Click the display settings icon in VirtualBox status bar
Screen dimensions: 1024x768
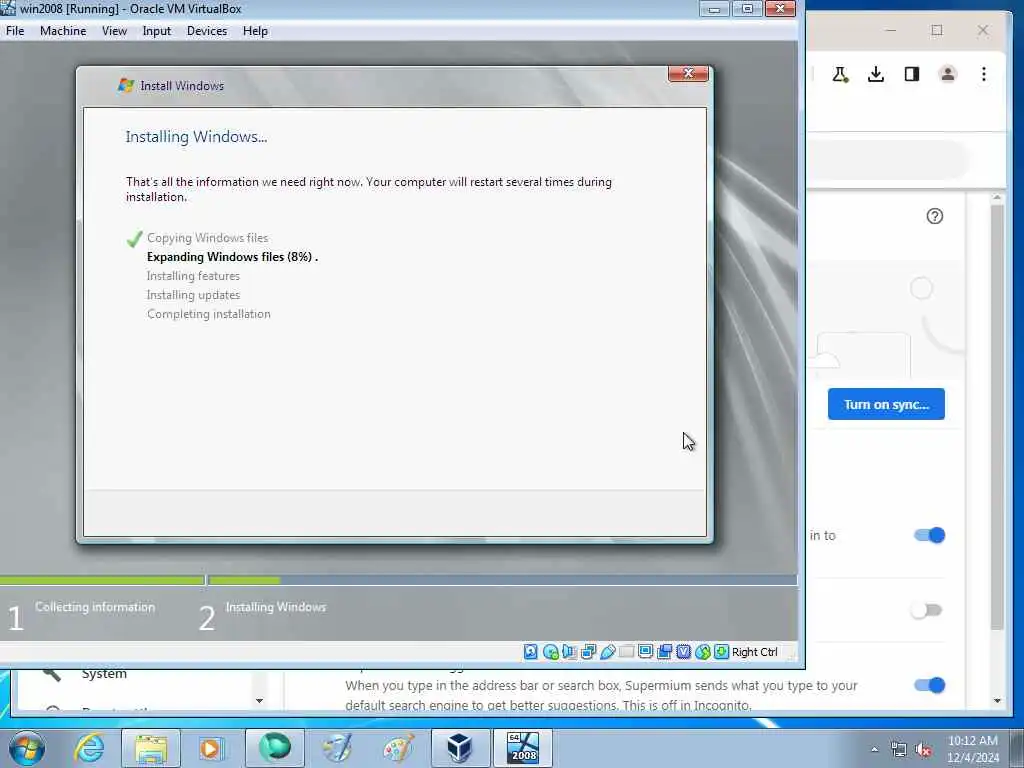(645, 652)
